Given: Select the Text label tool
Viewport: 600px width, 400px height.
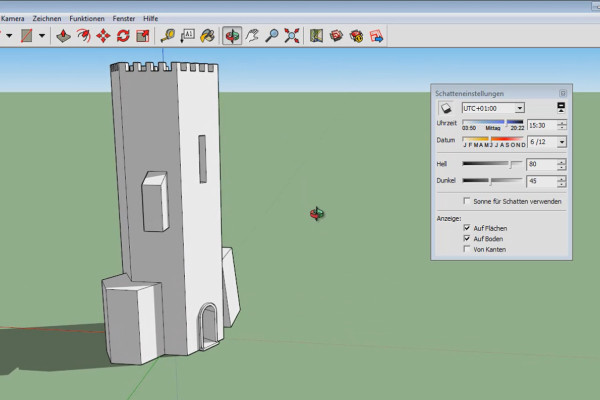Looking at the screenshot, I should (188, 36).
